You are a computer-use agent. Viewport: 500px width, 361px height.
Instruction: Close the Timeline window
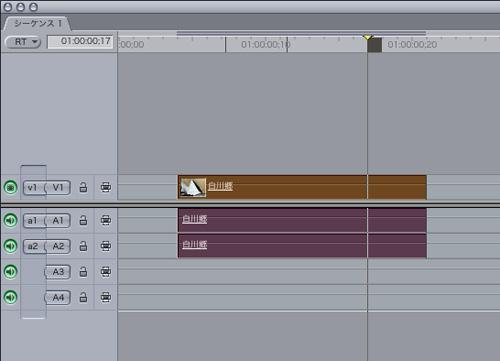(8, 7)
